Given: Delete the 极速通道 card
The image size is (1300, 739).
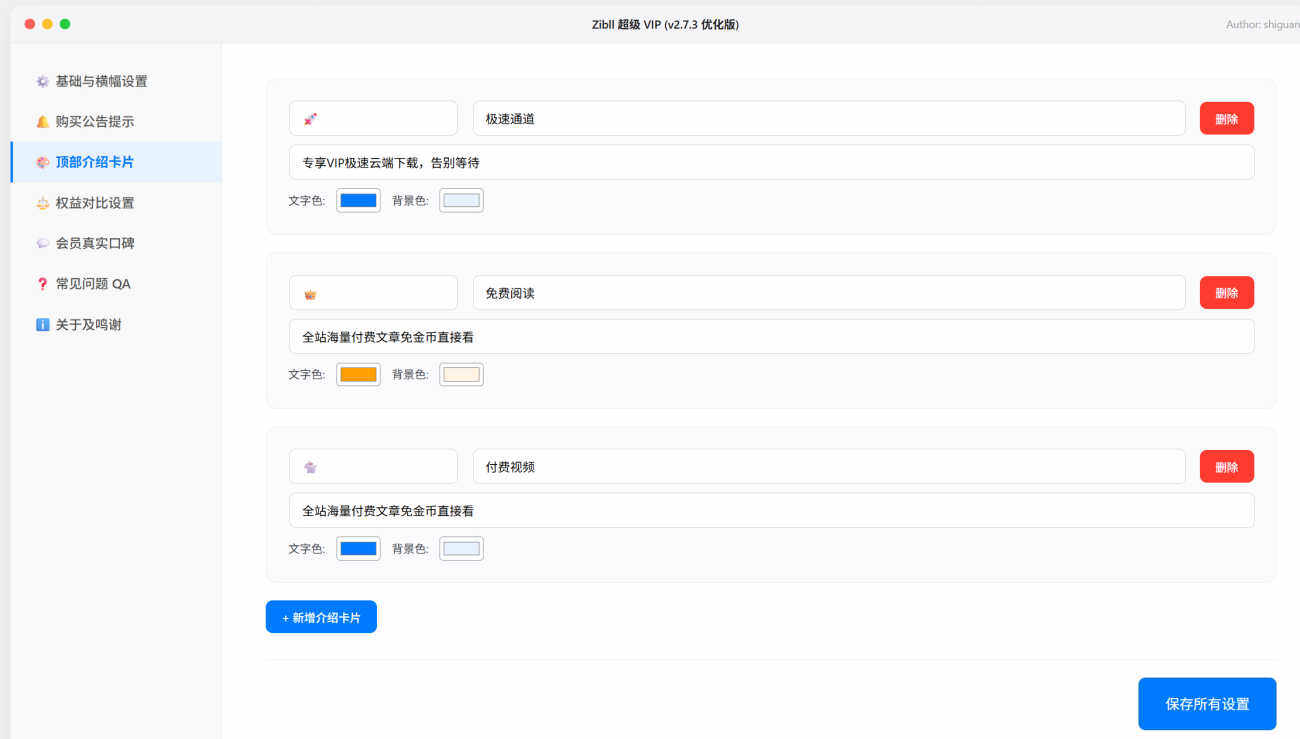Looking at the screenshot, I should [1226, 119].
